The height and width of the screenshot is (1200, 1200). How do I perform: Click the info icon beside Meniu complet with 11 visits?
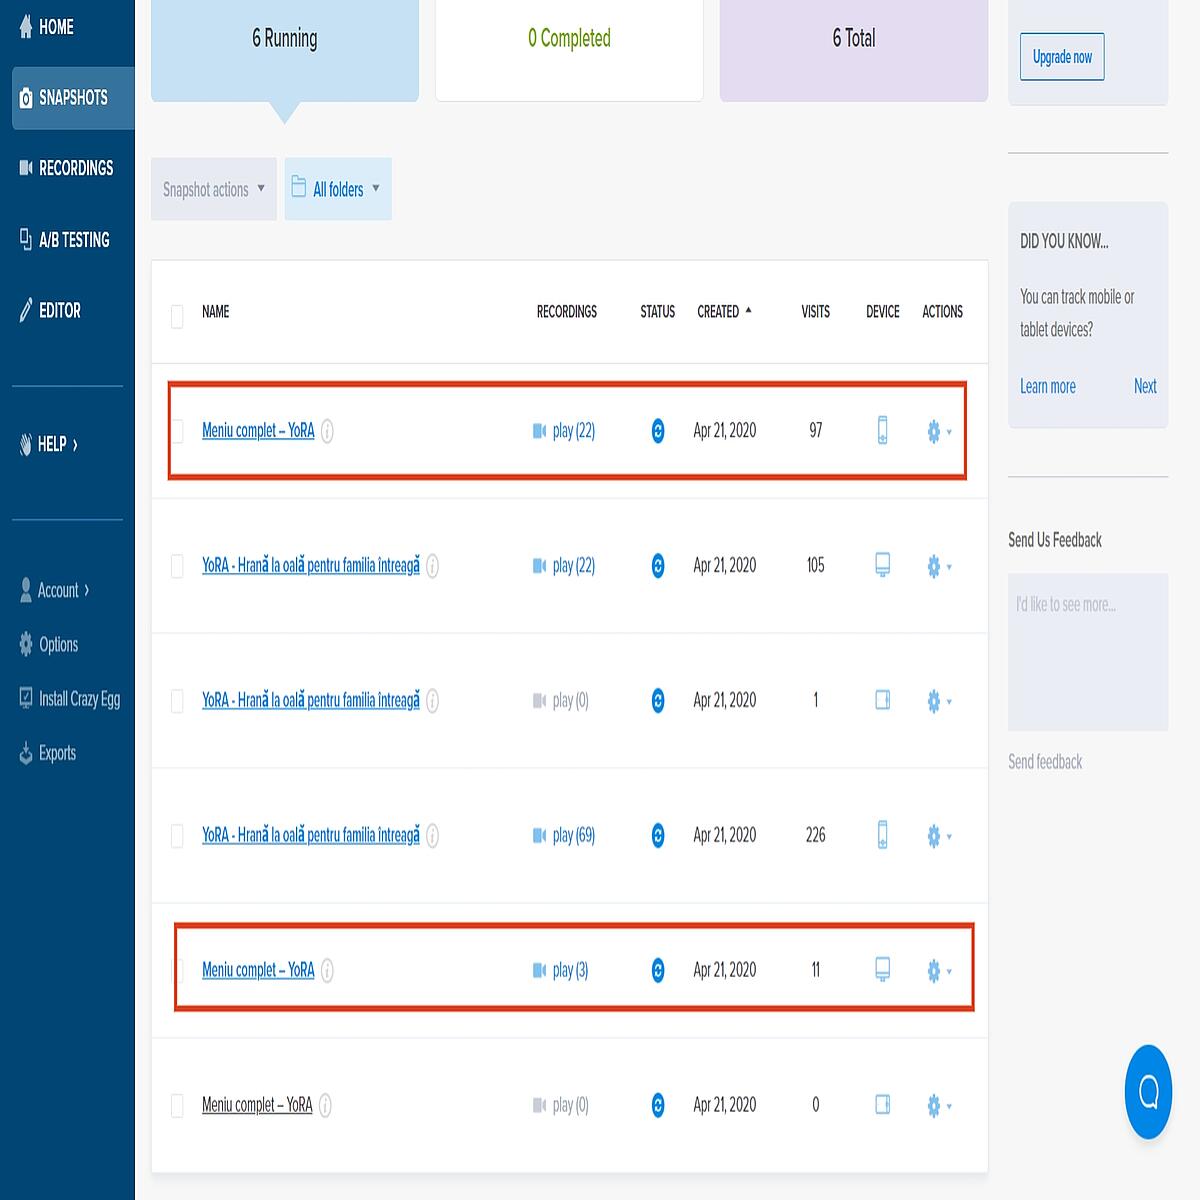(327, 970)
